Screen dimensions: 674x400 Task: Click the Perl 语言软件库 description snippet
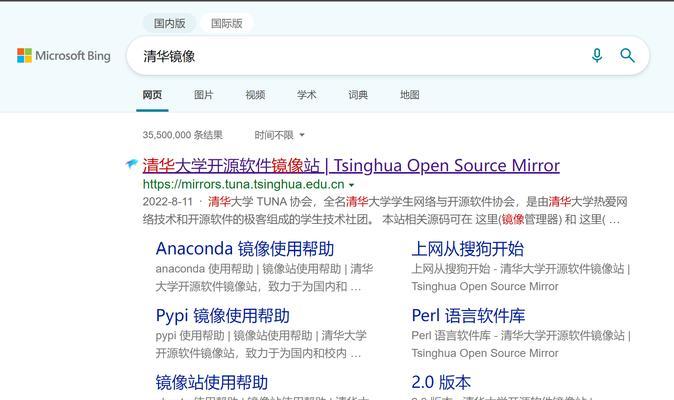(x=521, y=344)
